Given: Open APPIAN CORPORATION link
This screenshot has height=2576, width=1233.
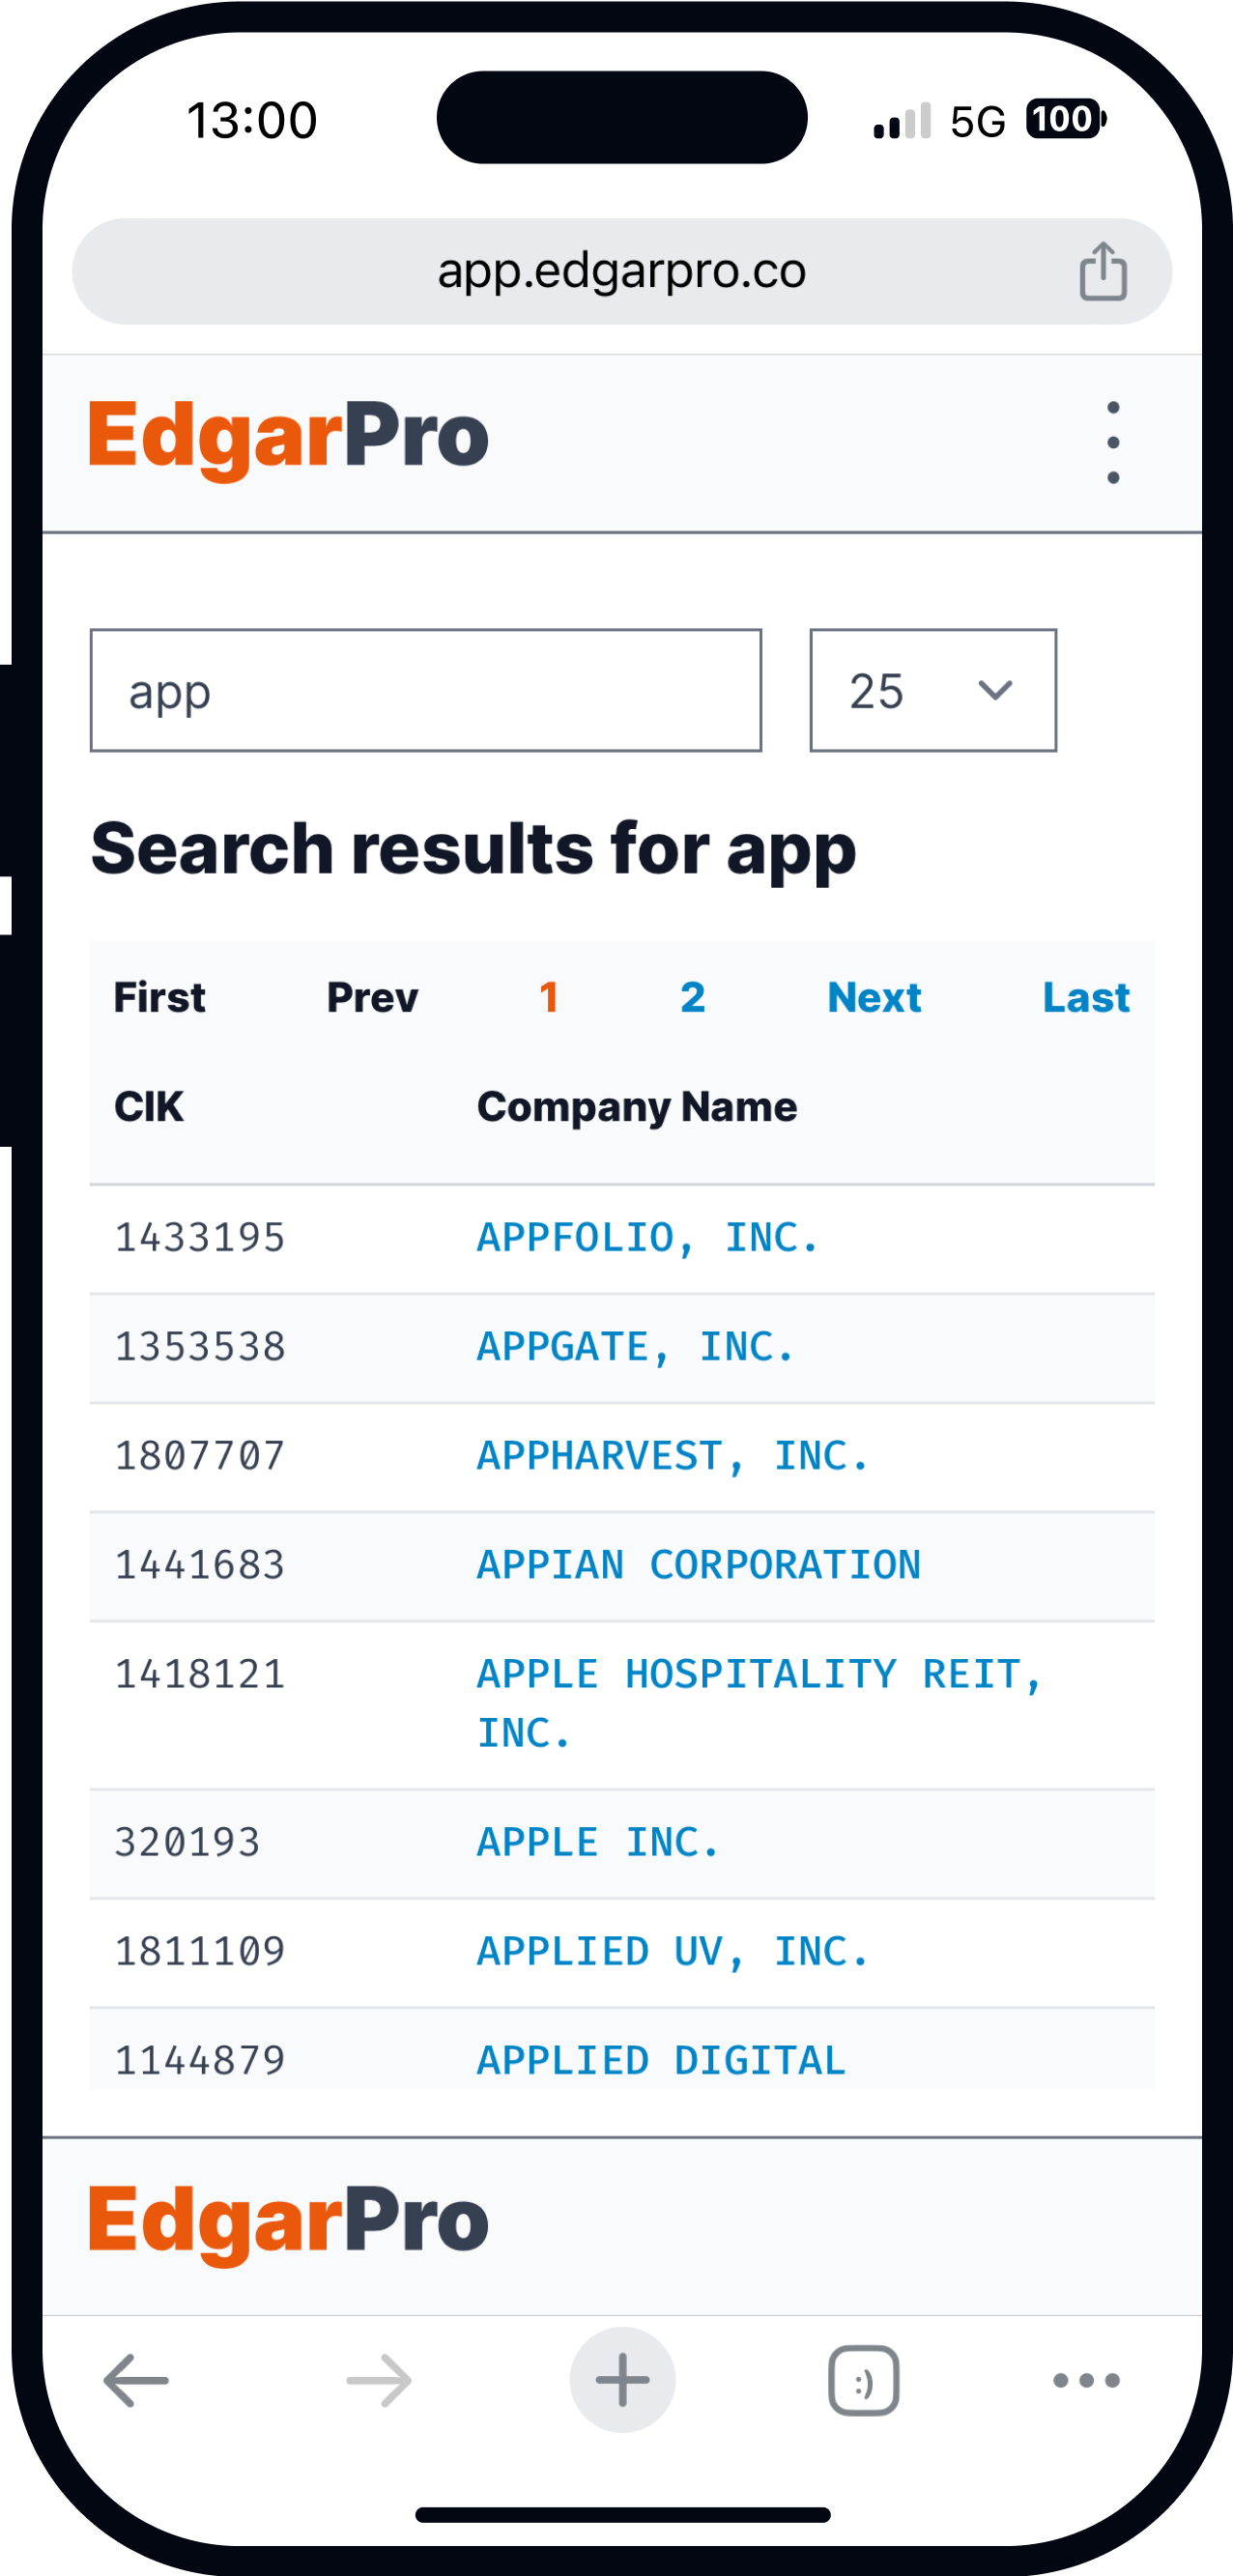Looking at the screenshot, I should [698, 1565].
